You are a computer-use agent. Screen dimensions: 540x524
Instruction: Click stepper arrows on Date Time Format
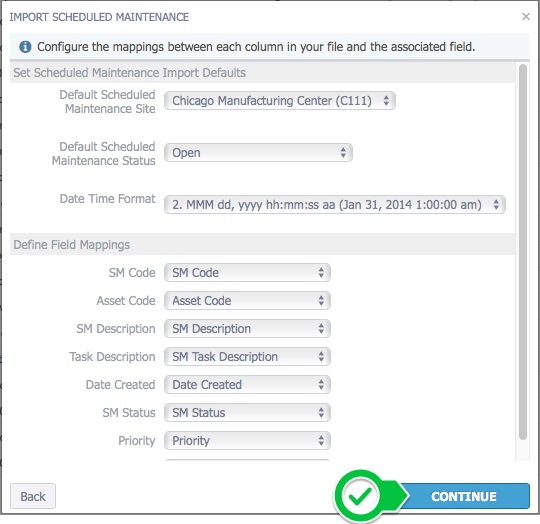[x=496, y=205]
